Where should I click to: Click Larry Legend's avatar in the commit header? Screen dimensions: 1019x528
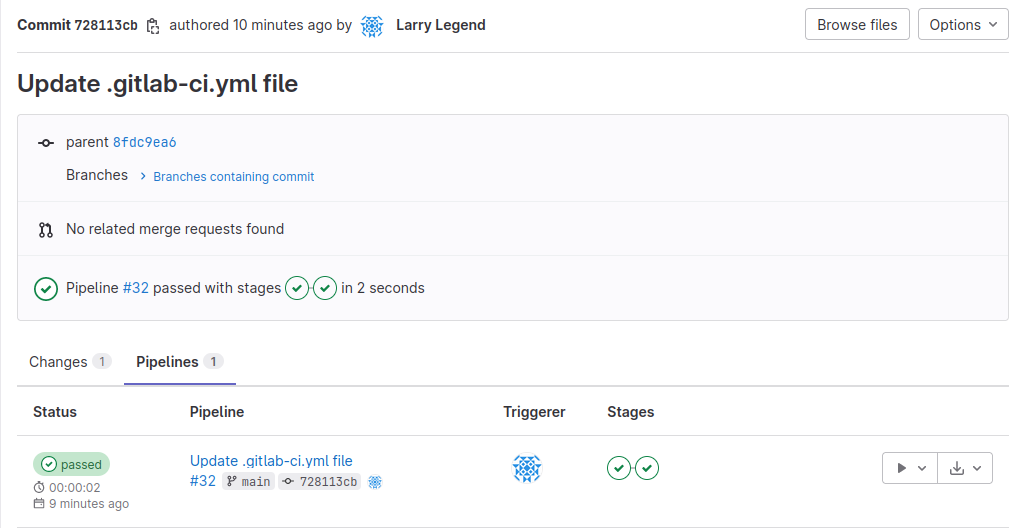pyautogui.click(x=372, y=26)
